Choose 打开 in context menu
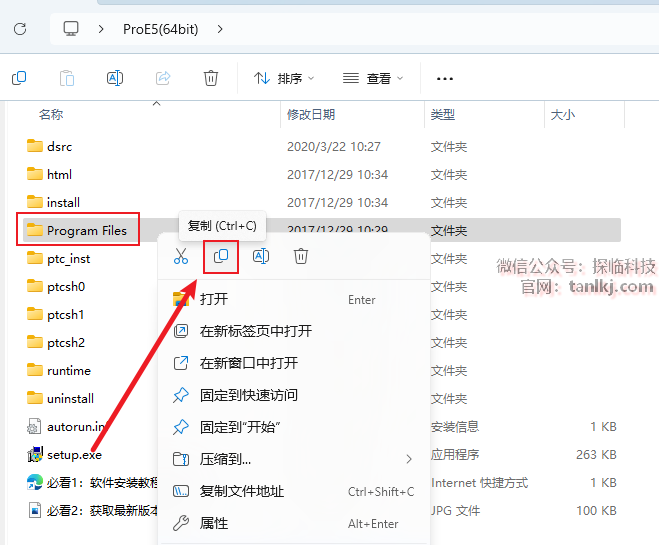This screenshot has height=545, width=659. 294,299
